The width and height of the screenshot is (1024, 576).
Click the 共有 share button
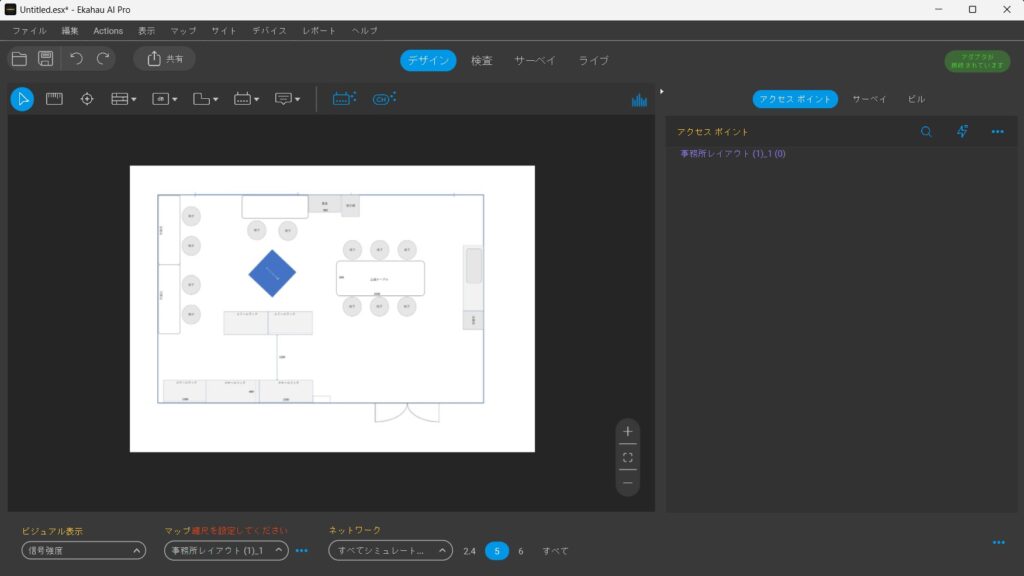(165, 59)
